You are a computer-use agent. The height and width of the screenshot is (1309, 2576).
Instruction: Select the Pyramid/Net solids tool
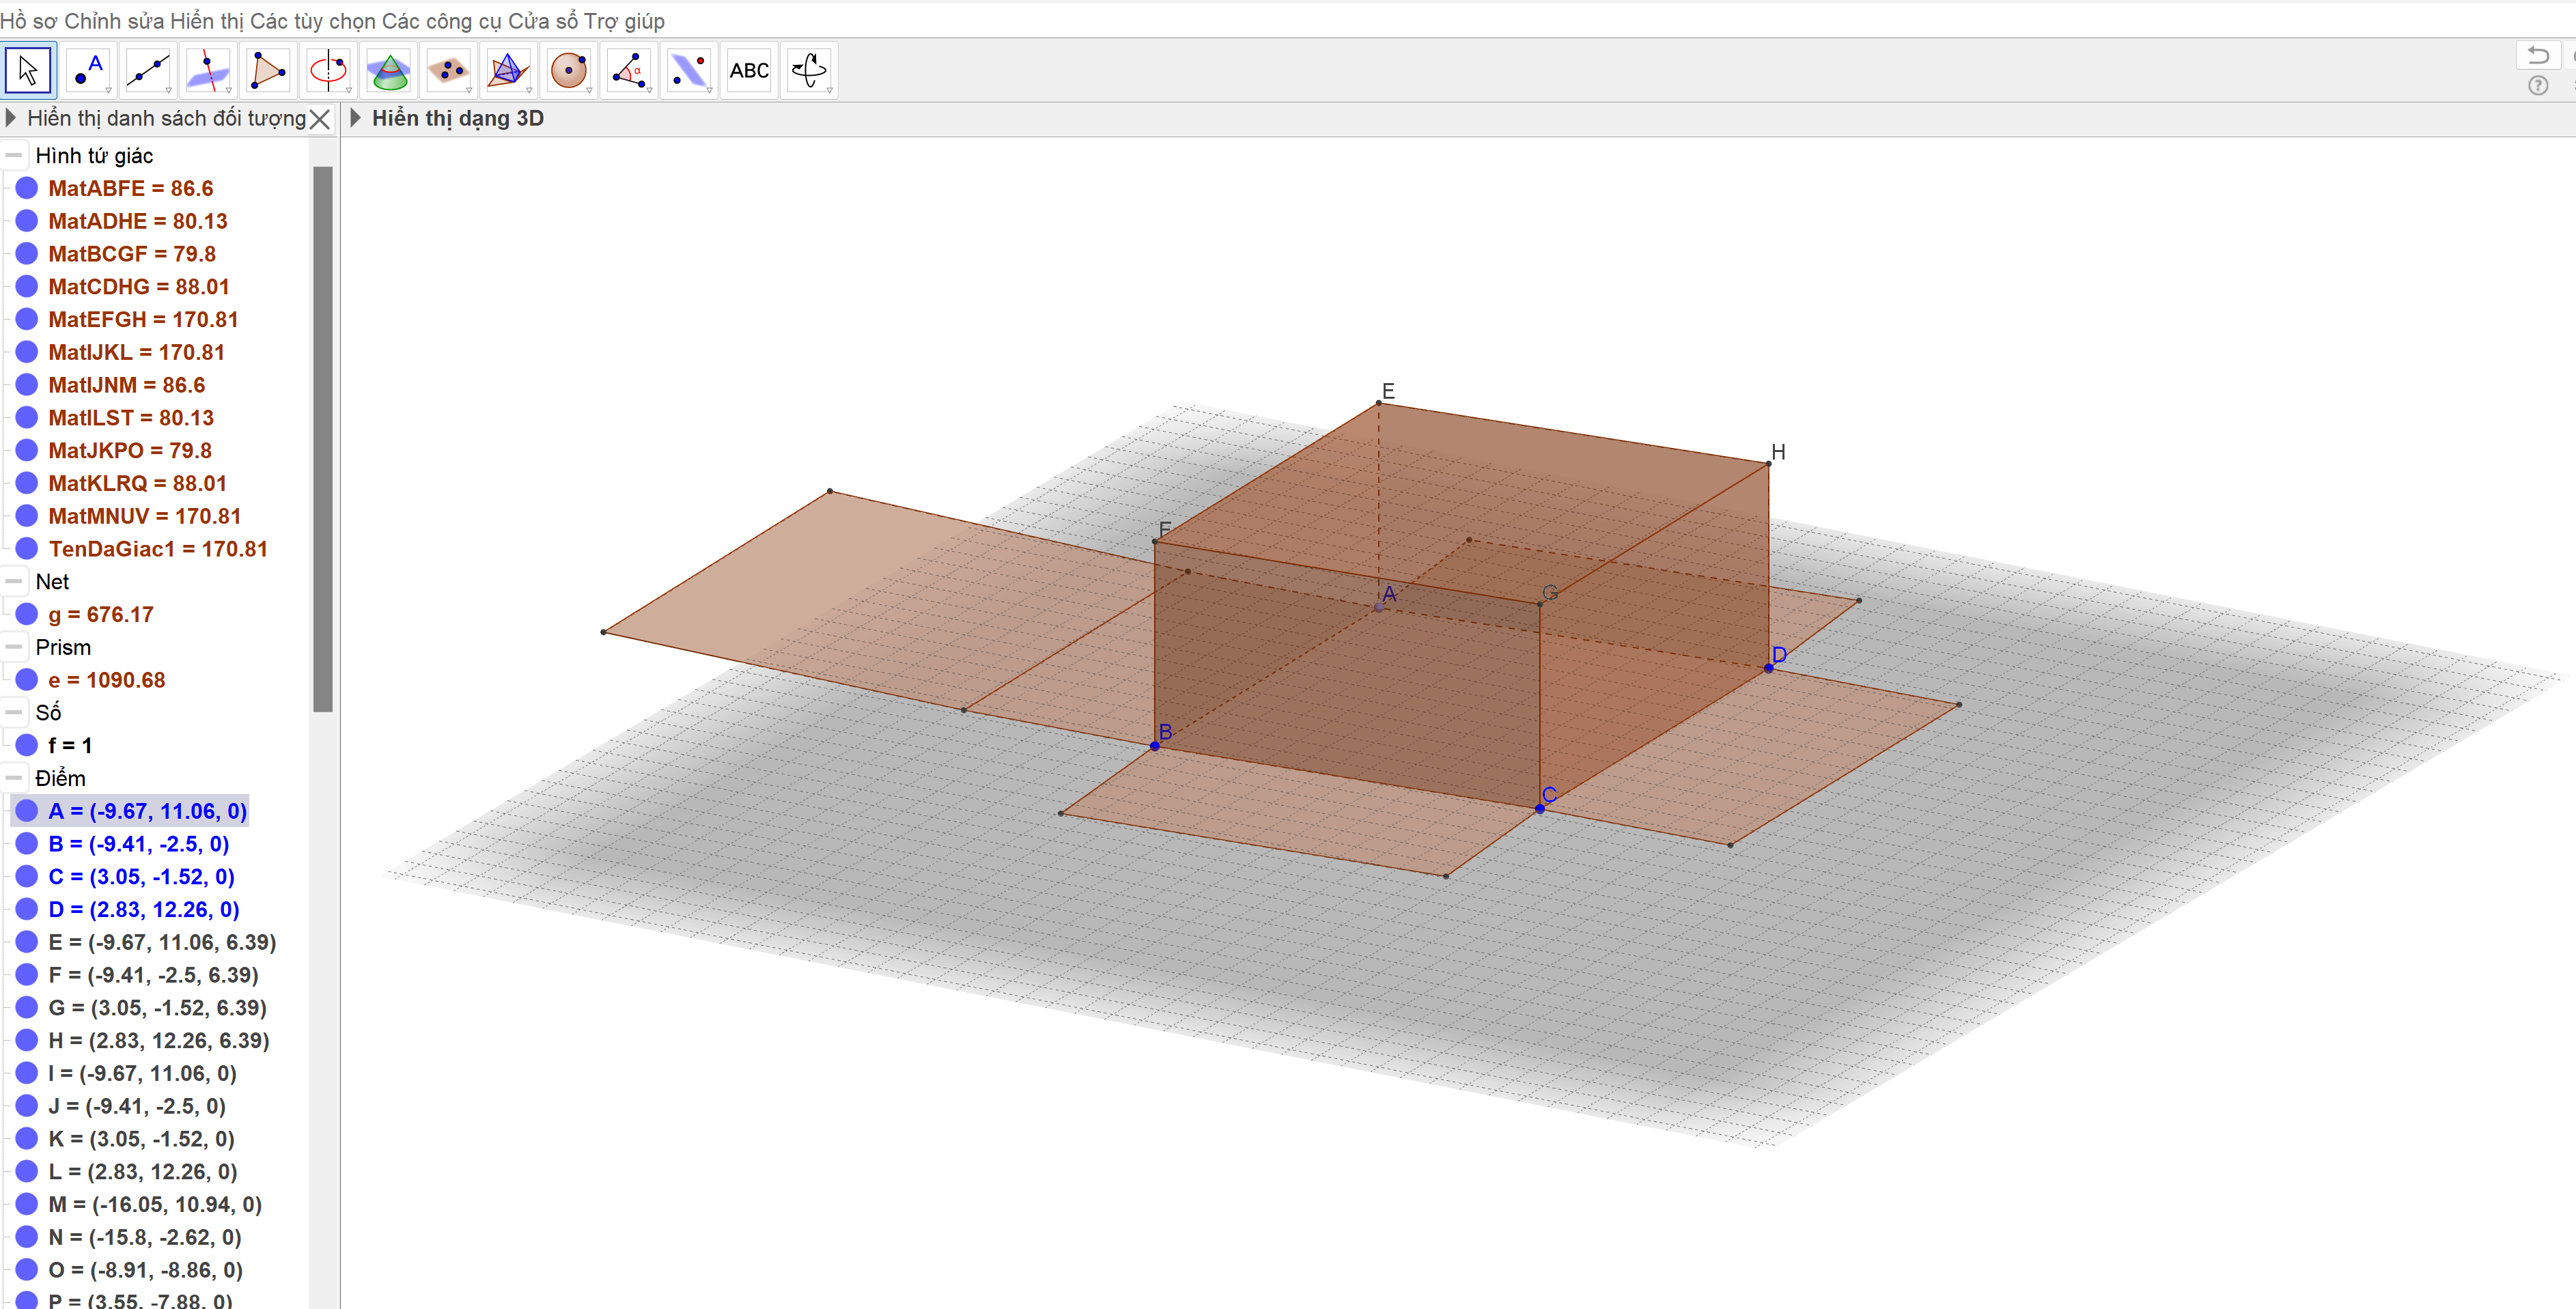[508, 71]
